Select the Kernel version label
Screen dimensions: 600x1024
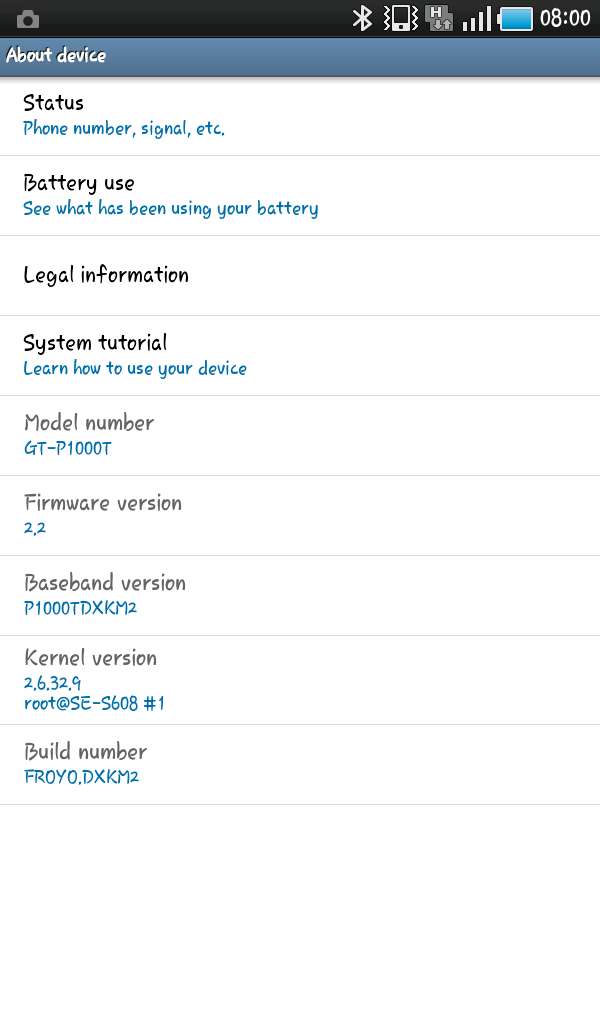[x=90, y=658]
